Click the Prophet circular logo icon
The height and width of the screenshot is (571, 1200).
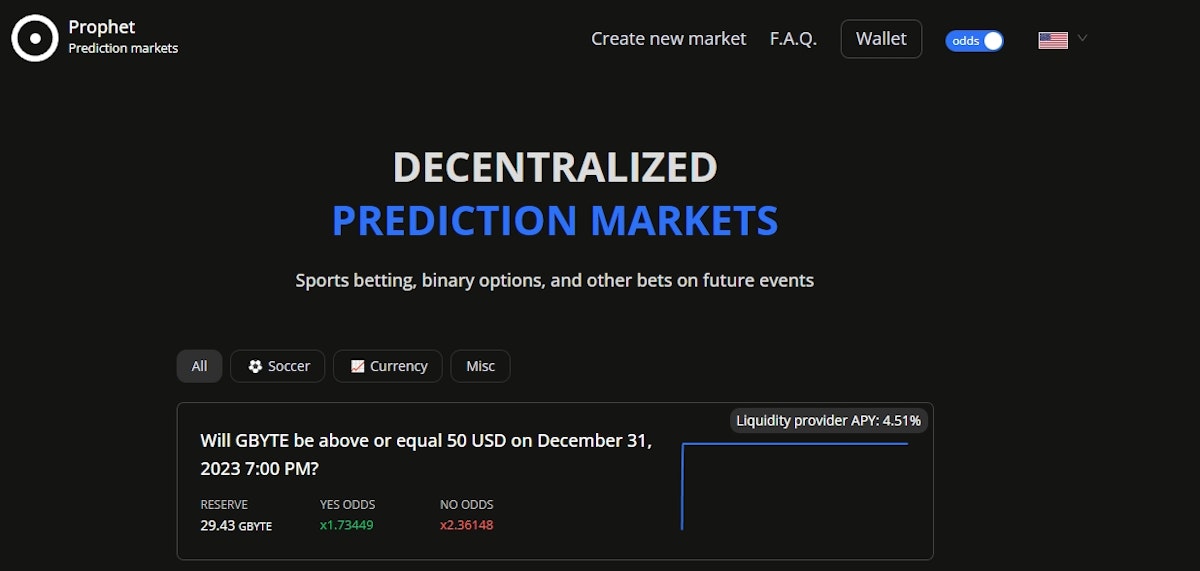click(35, 38)
